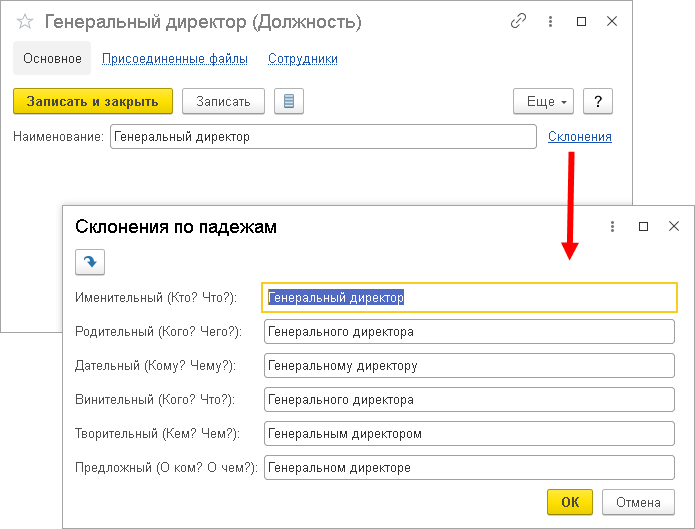Viewport: 695px width, 529px height.
Task: Click the document report icon button
Action: [288, 101]
